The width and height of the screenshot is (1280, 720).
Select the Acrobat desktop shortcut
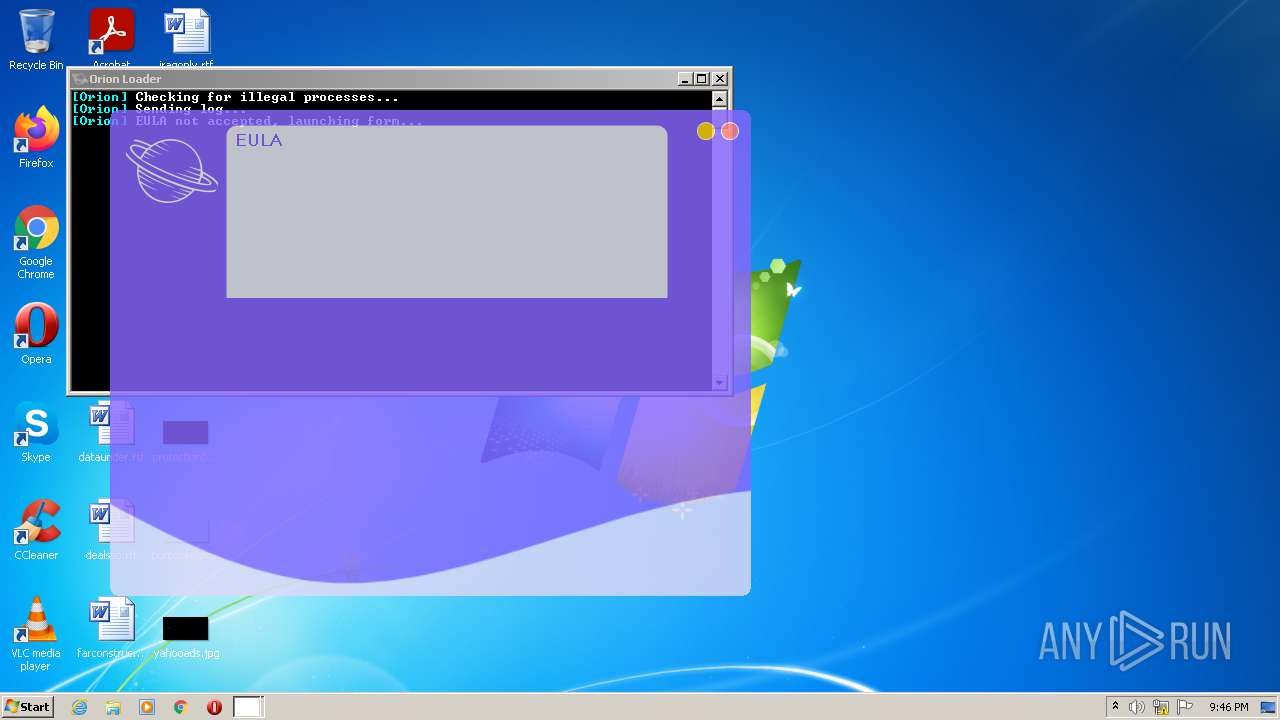click(111, 38)
